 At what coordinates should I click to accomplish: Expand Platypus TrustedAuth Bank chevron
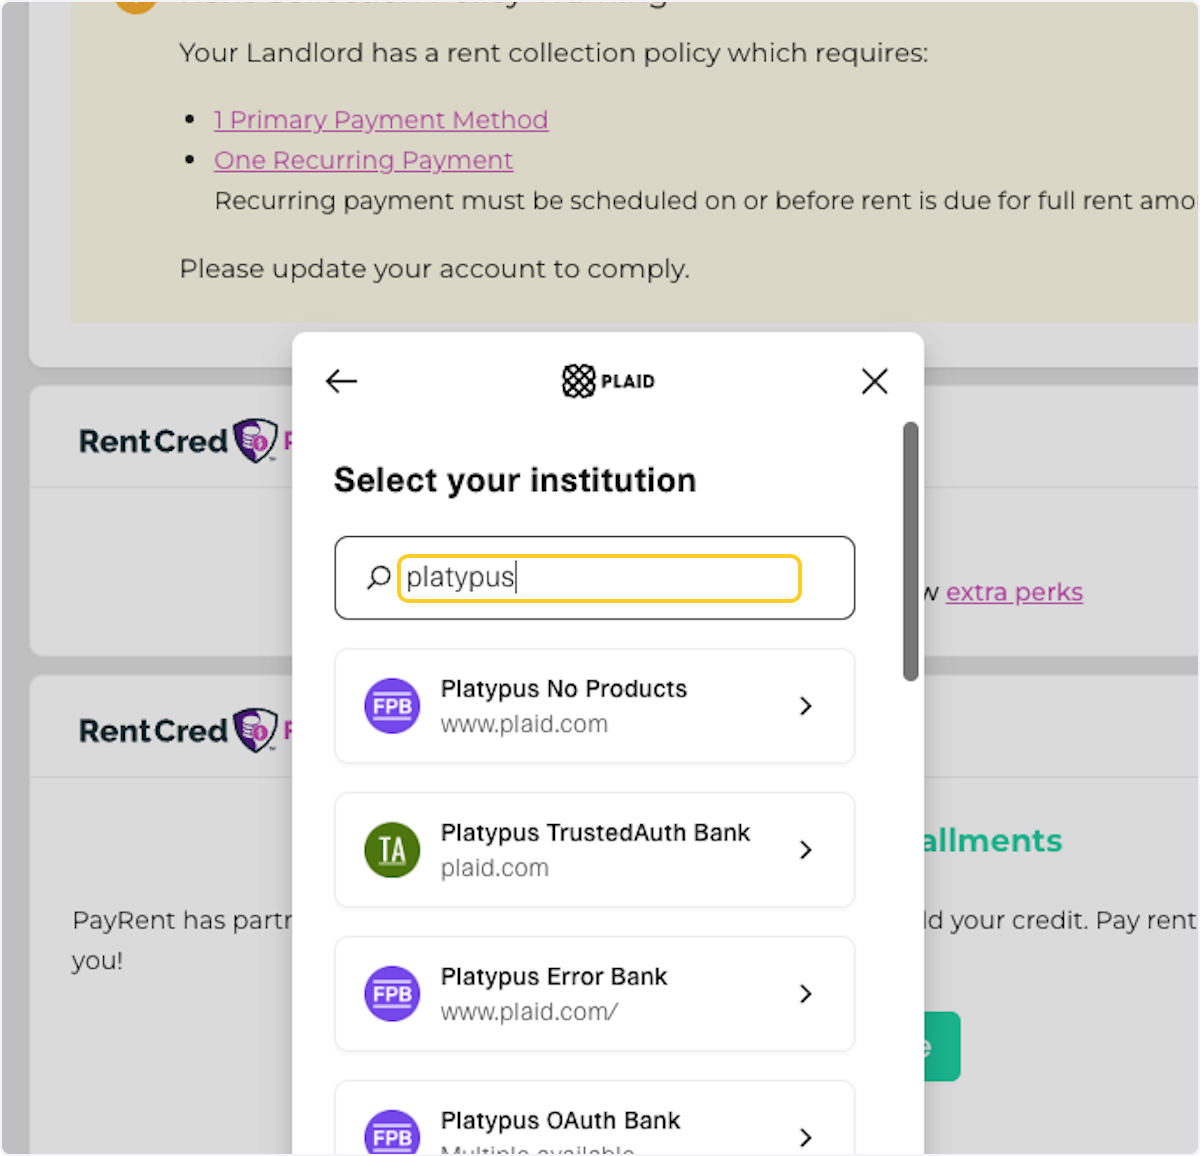[x=806, y=850]
